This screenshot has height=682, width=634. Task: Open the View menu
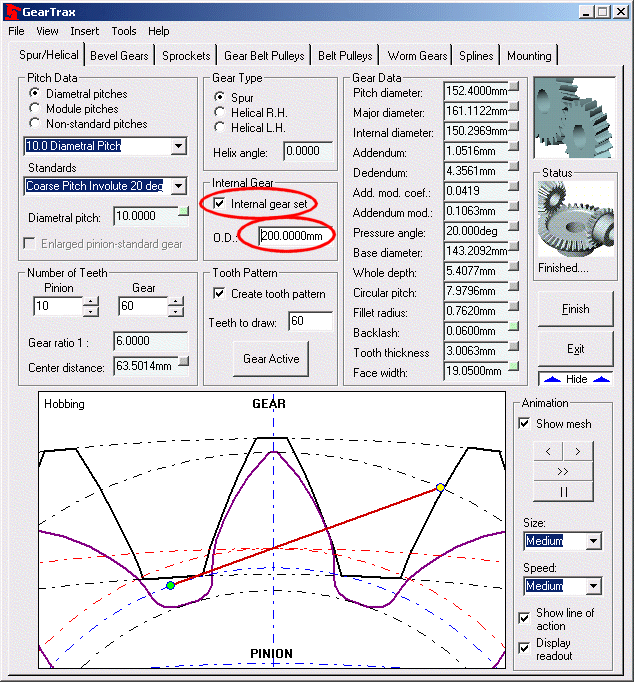coord(47,31)
